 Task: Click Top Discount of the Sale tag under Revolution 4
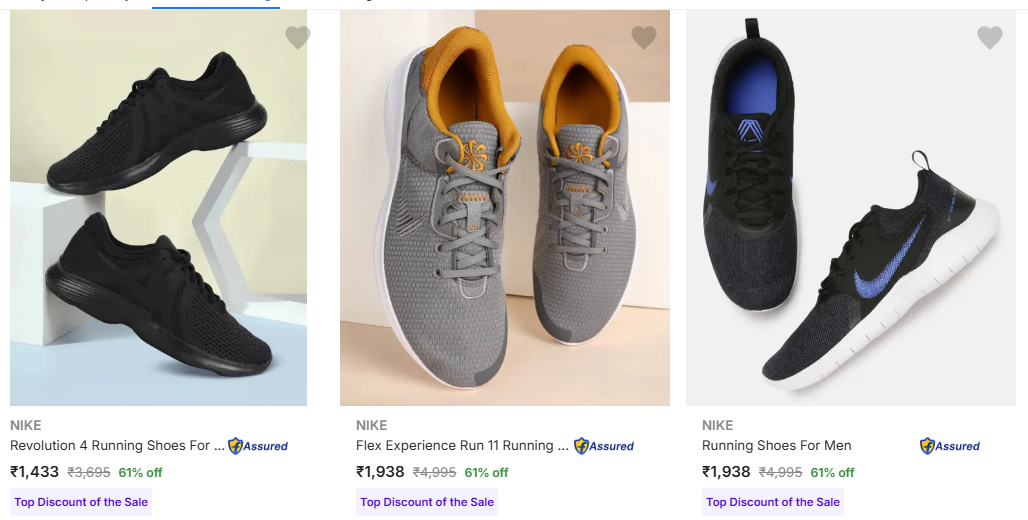81,502
